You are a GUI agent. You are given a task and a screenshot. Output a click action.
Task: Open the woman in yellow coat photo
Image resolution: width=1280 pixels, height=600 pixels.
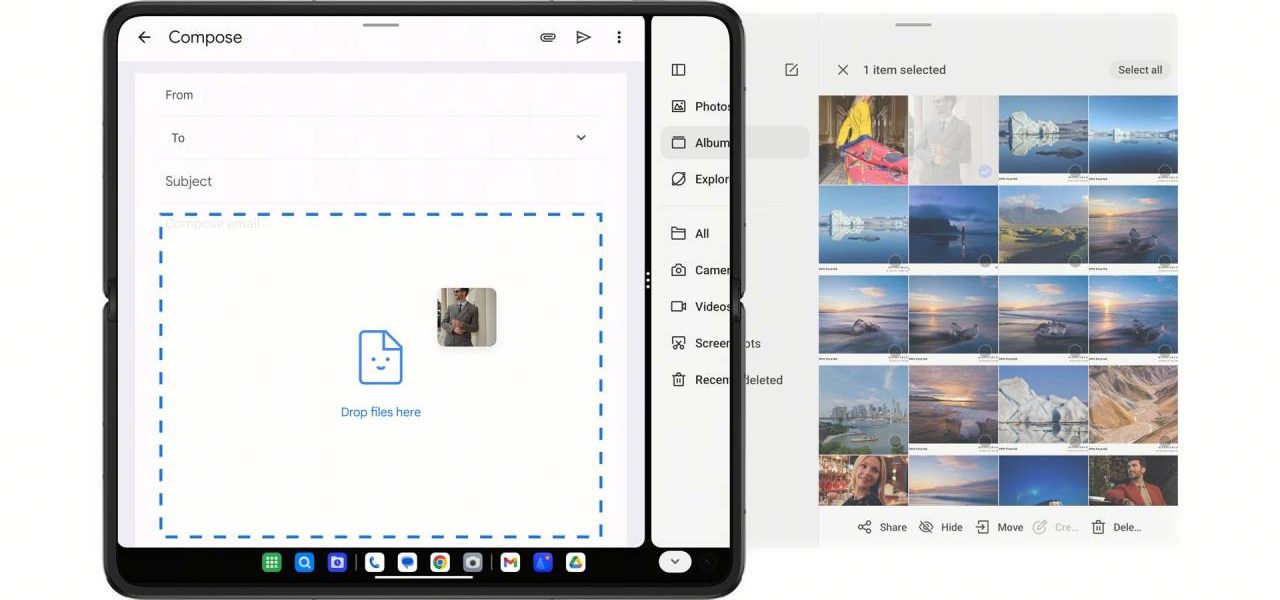pyautogui.click(x=863, y=140)
